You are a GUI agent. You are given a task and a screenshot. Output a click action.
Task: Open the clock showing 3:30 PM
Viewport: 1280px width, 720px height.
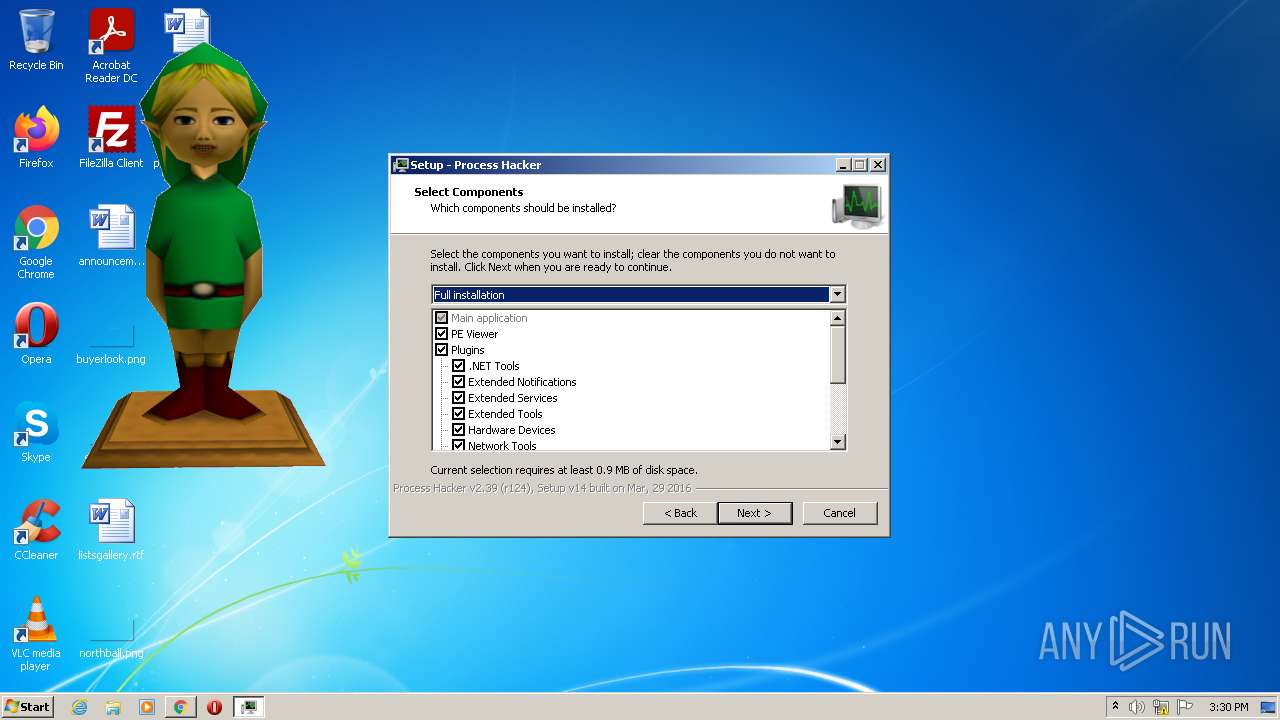click(x=1228, y=707)
